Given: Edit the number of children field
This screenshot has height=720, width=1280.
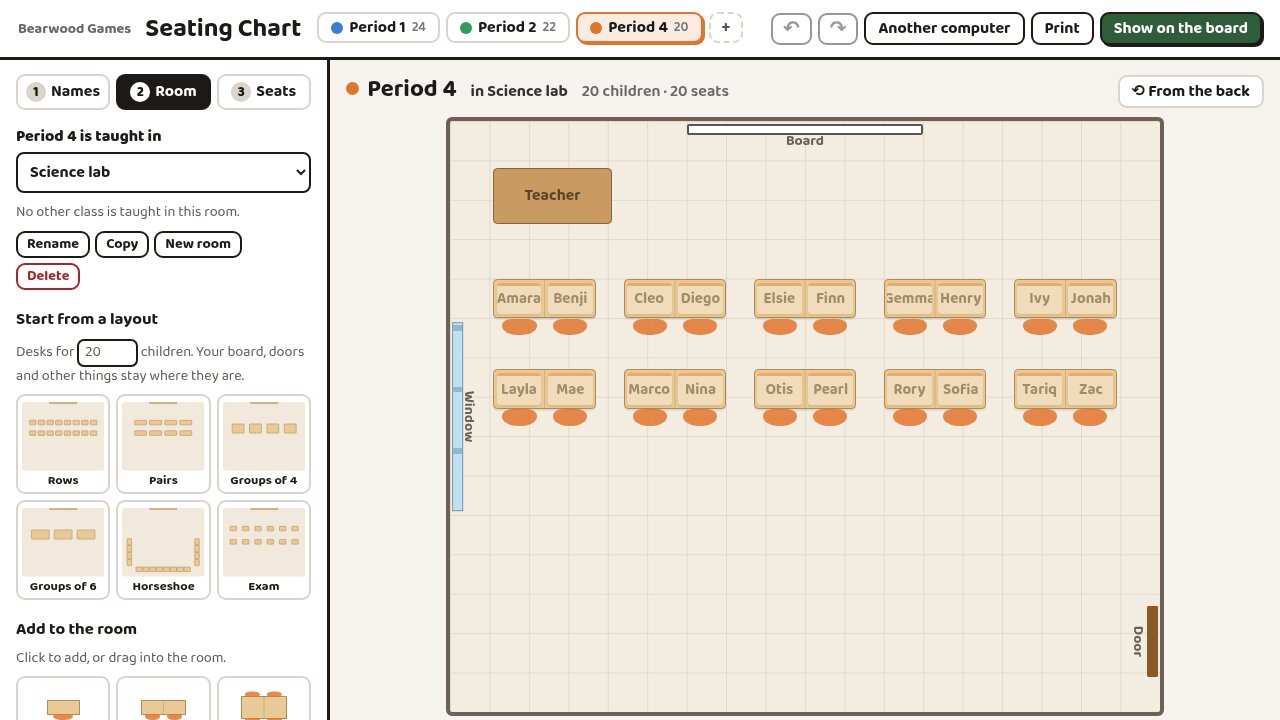Looking at the screenshot, I should [x=107, y=352].
